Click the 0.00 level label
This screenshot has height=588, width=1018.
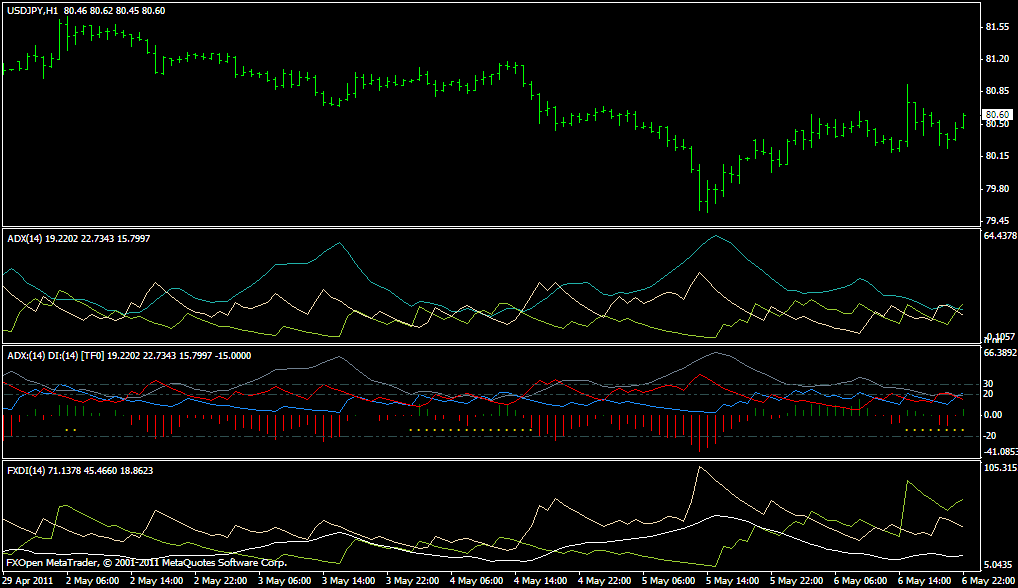coord(993,415)
